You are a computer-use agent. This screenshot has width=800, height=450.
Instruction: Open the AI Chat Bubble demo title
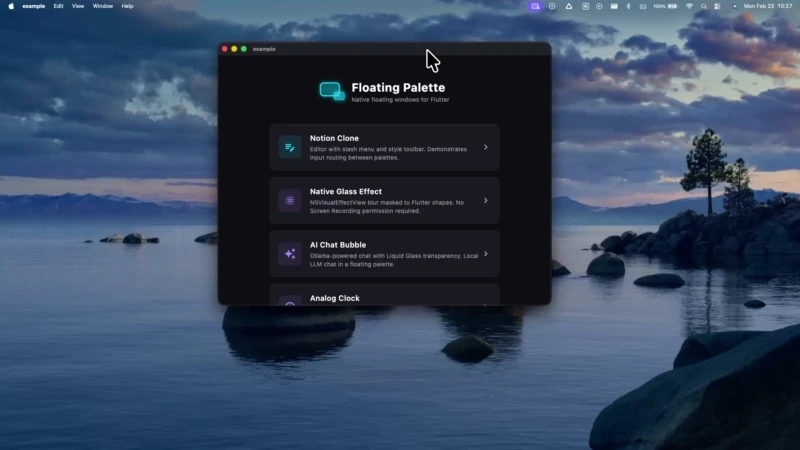pyautogui.click(x=338, y=245)
